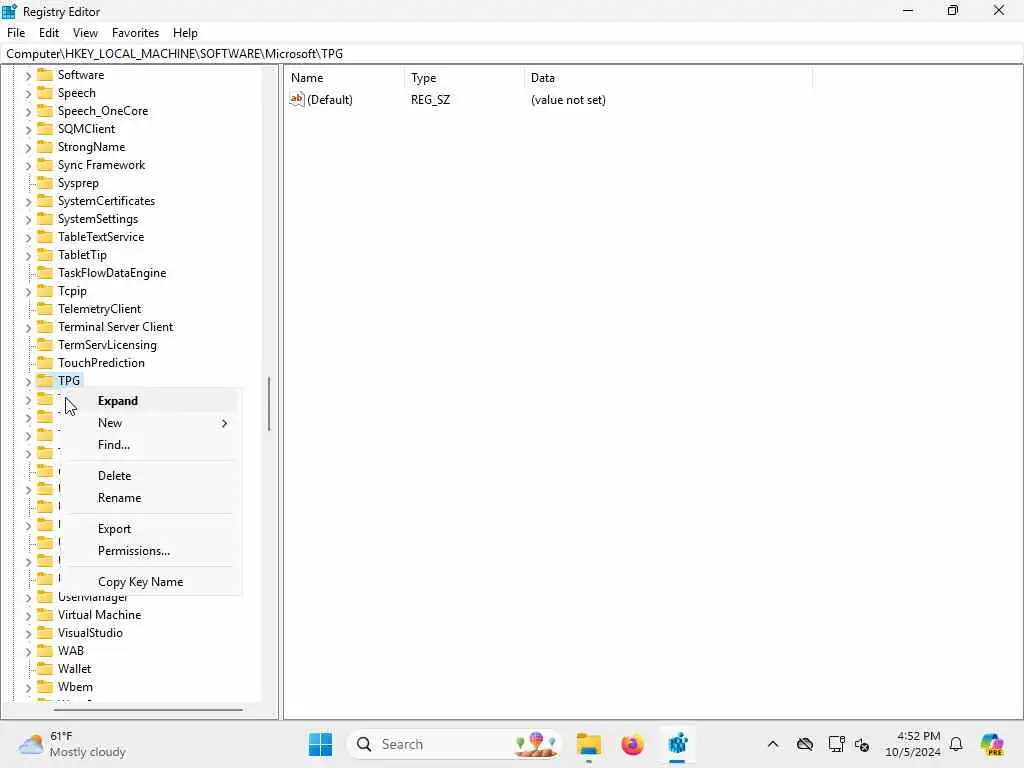1024x768 pixels.
Task: Open the New submenu arrow
Action: (224, 423)
